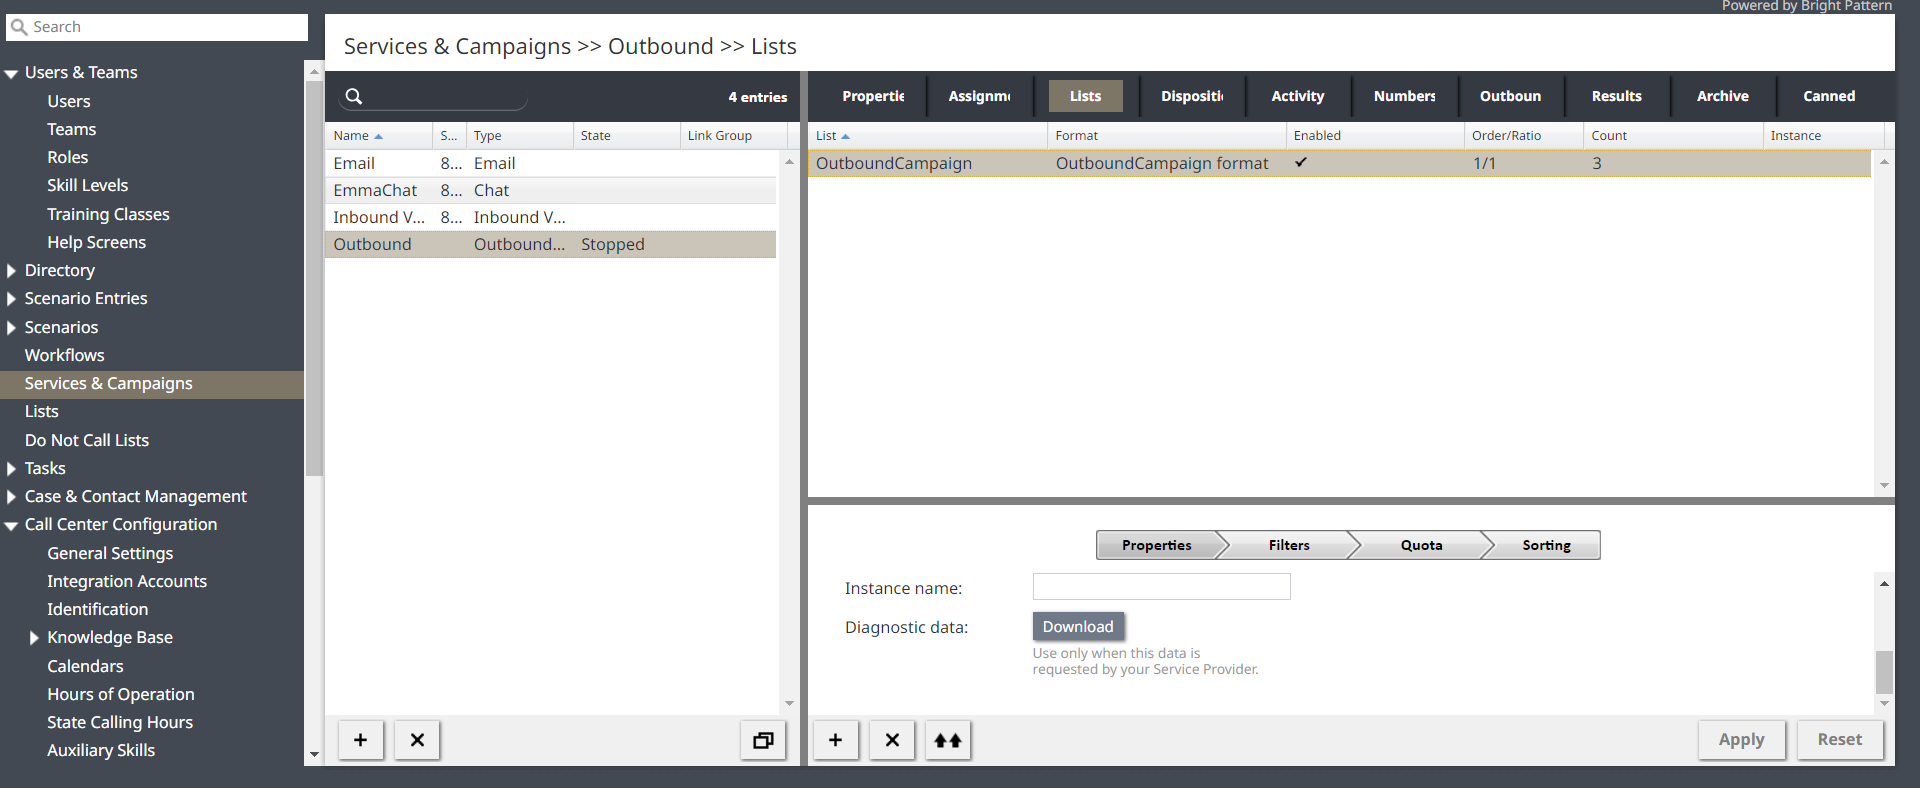This screenshot has width=1920, height=788.
Task: Open the Archive tab
Action: [1723, 96]
